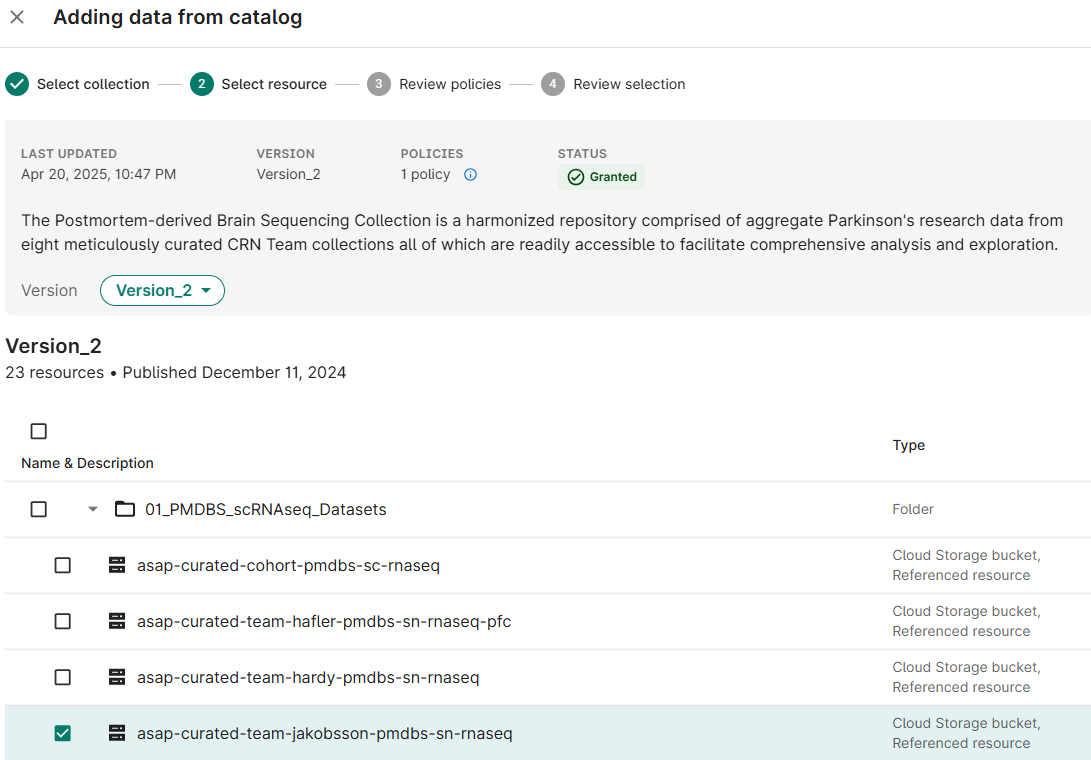Check the 01_PMDBS_scRNAseq_Datasets folder checkbox

(39, 510)
